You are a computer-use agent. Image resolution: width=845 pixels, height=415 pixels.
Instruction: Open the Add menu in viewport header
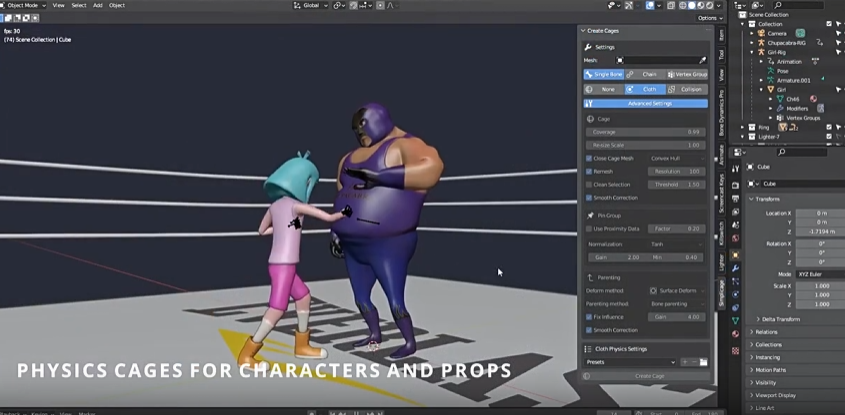pos(97,5)
